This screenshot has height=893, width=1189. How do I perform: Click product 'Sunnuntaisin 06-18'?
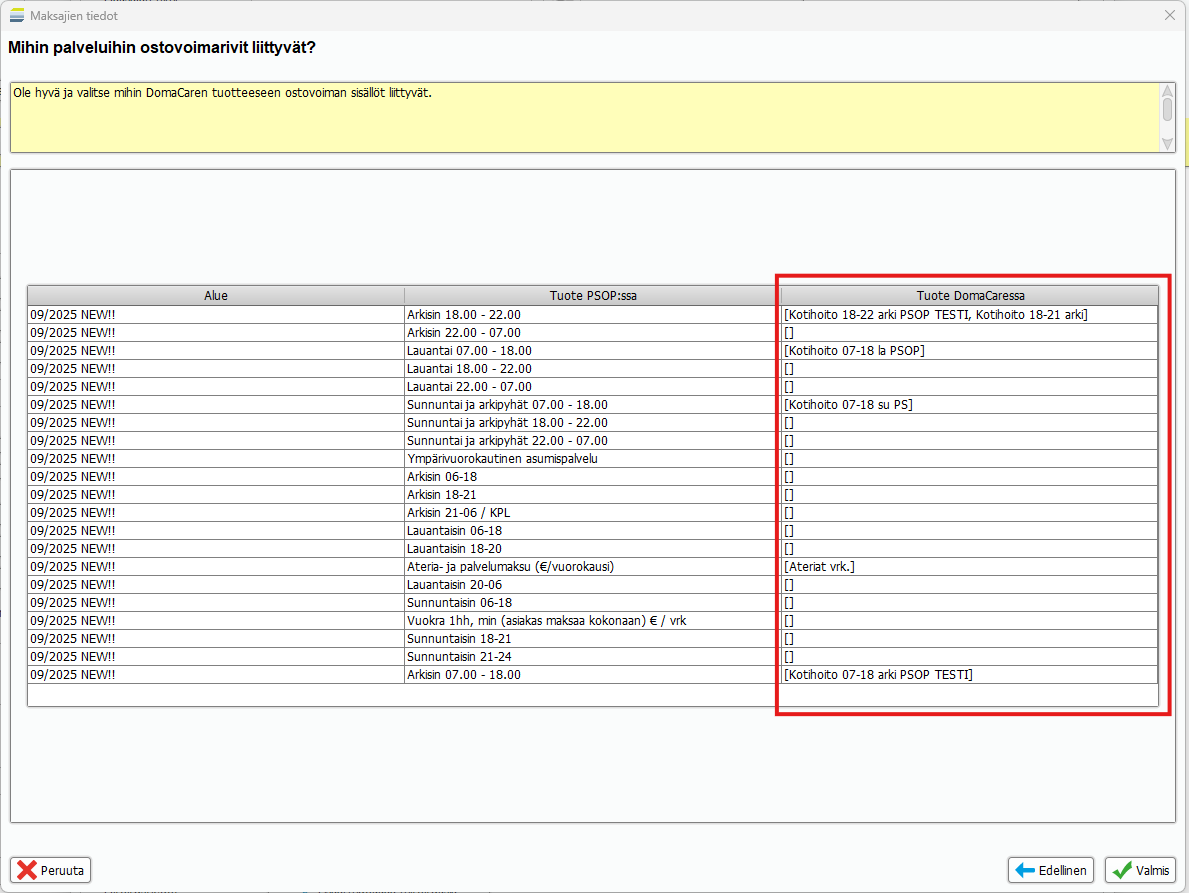(x=593, y=603)
